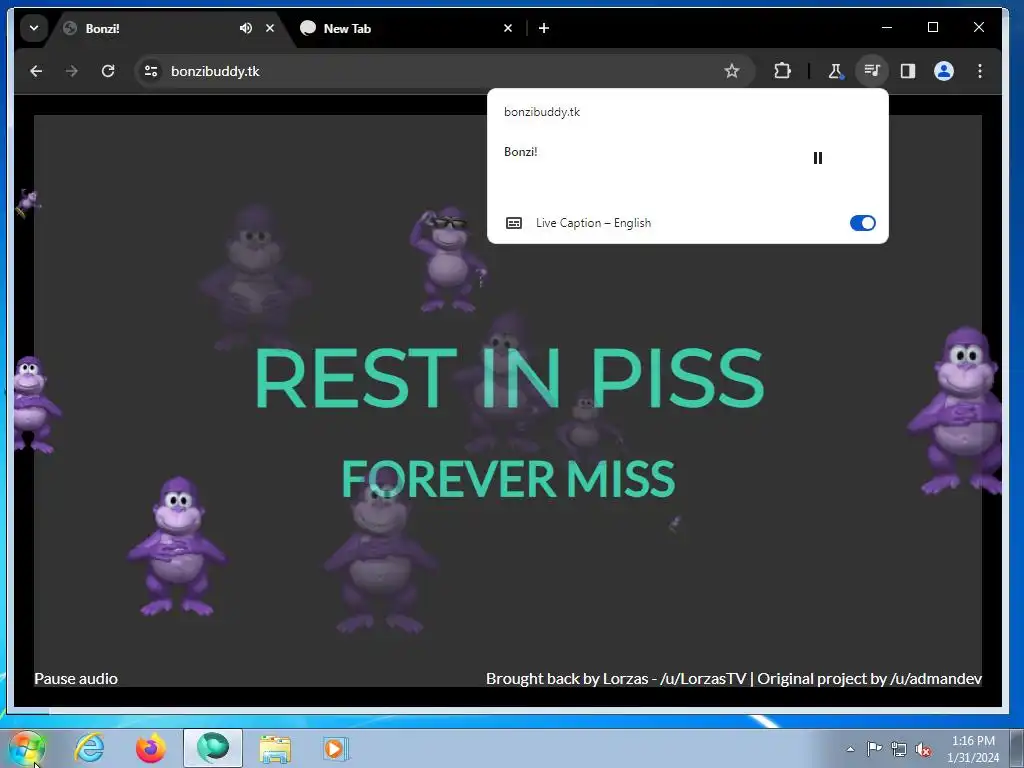Mute audio icon on Bonzi! tab
Screen dimensions: 1024x768
pyautogui.click(x=246, y=28)
